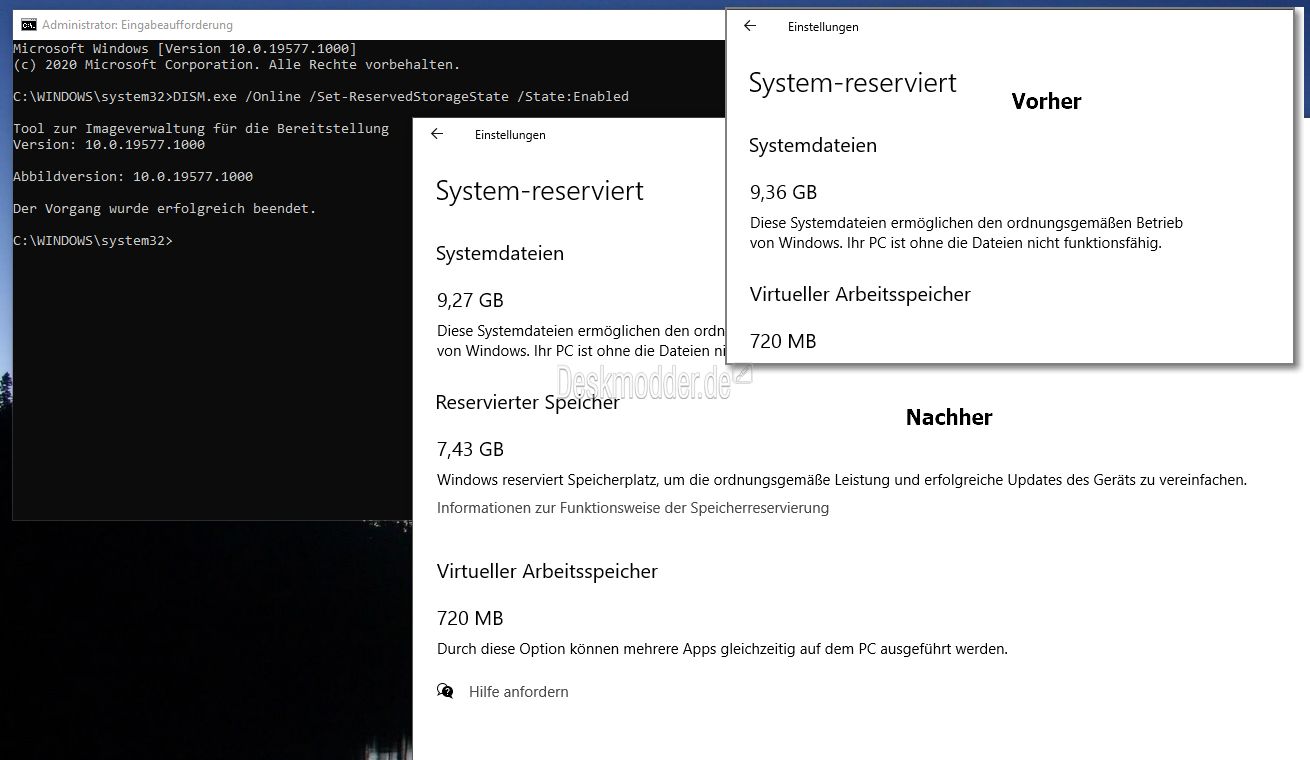Click the DISM.exe Set-ReservedStorageState command line
This screenshot has height=760, width=1310.
point(321,97)
